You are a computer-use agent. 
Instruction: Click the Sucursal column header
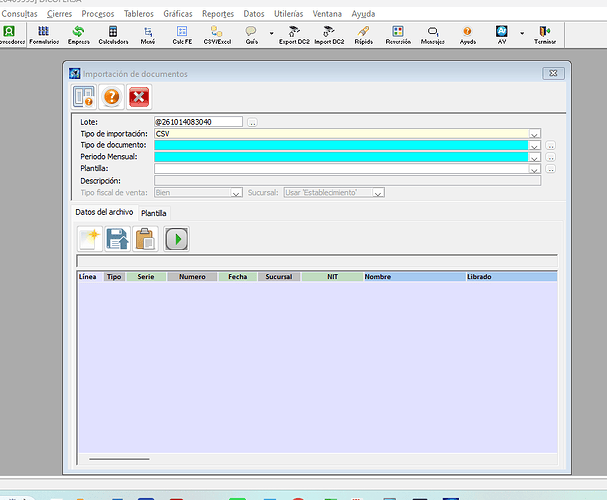(x=279, y=277)
